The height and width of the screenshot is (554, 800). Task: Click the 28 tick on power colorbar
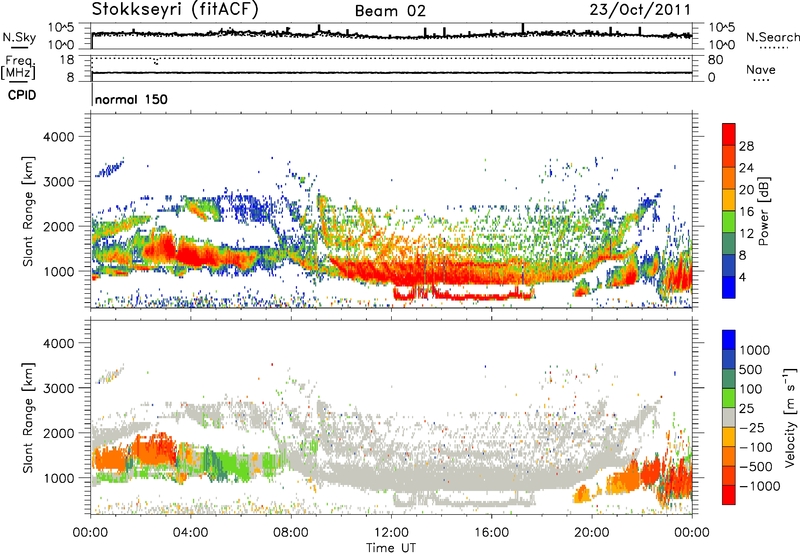(x=746, y=146)
